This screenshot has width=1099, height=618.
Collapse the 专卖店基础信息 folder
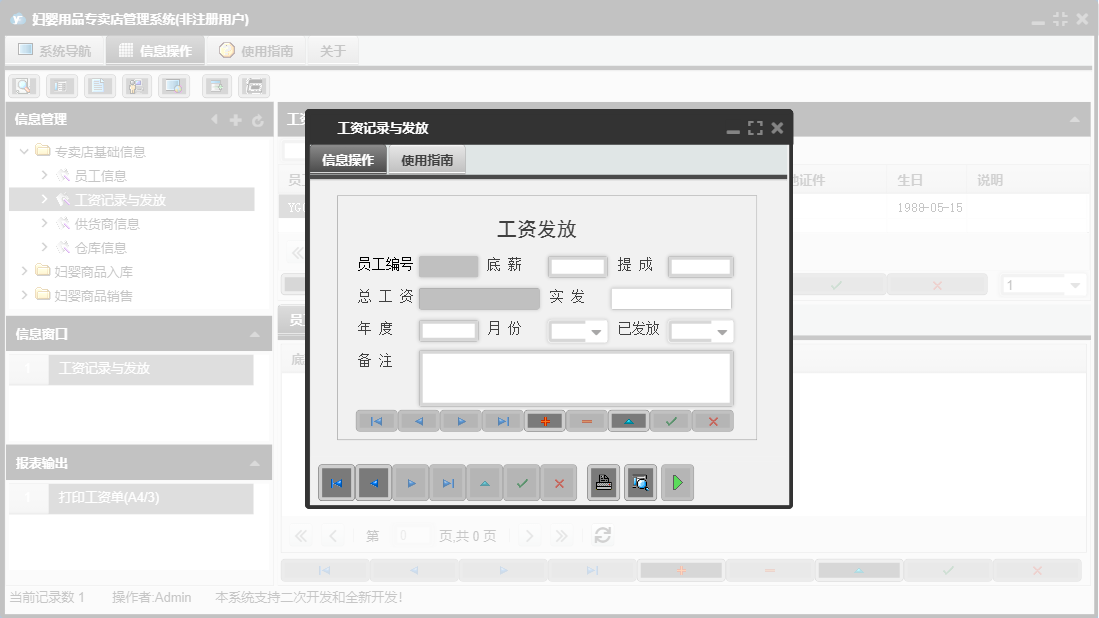point(22,151)
